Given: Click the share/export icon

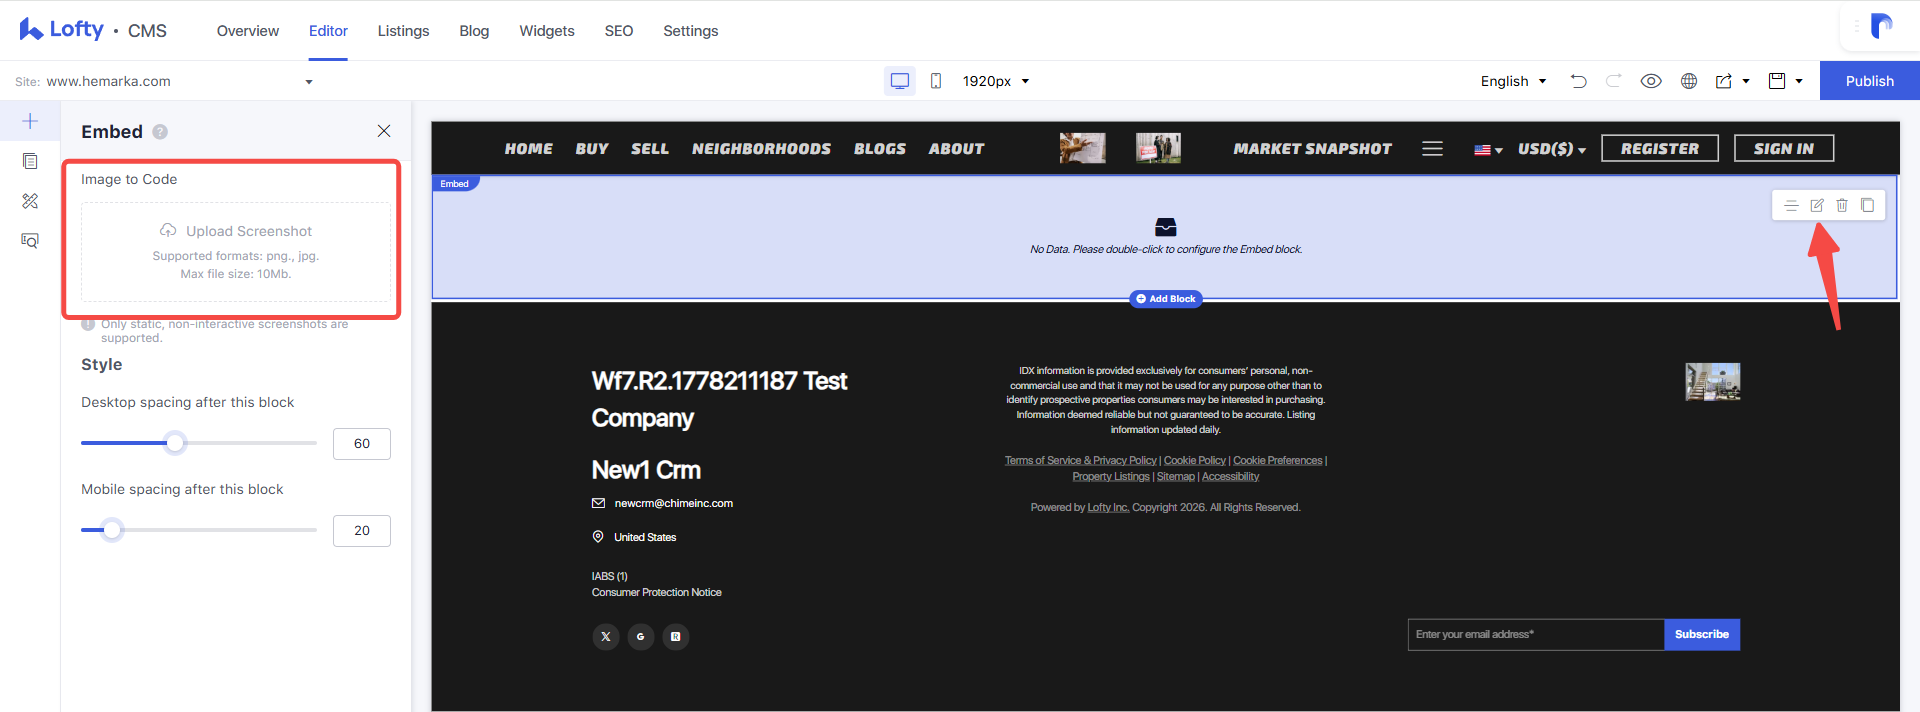Looking at the screenshot, I should coord(1724,81).
